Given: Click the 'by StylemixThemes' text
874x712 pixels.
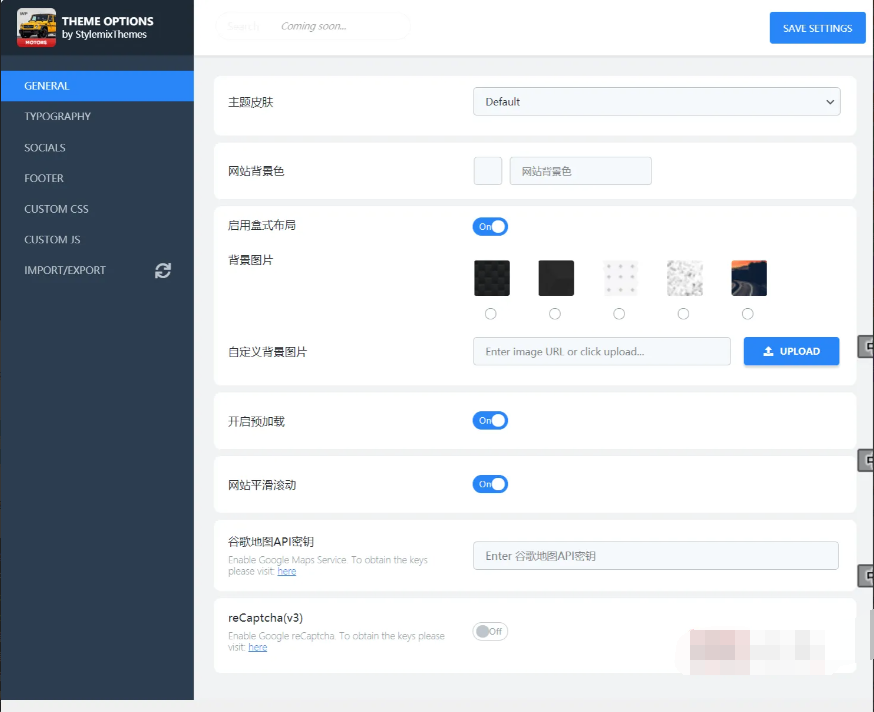Looking at the screenshot, I should pos(104,35).
